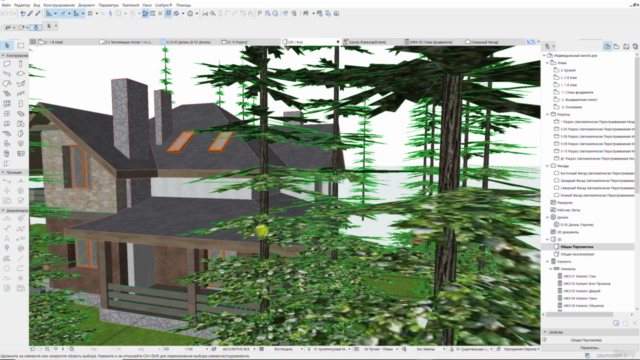Close the 3D / Все tab

pos(338,42)
